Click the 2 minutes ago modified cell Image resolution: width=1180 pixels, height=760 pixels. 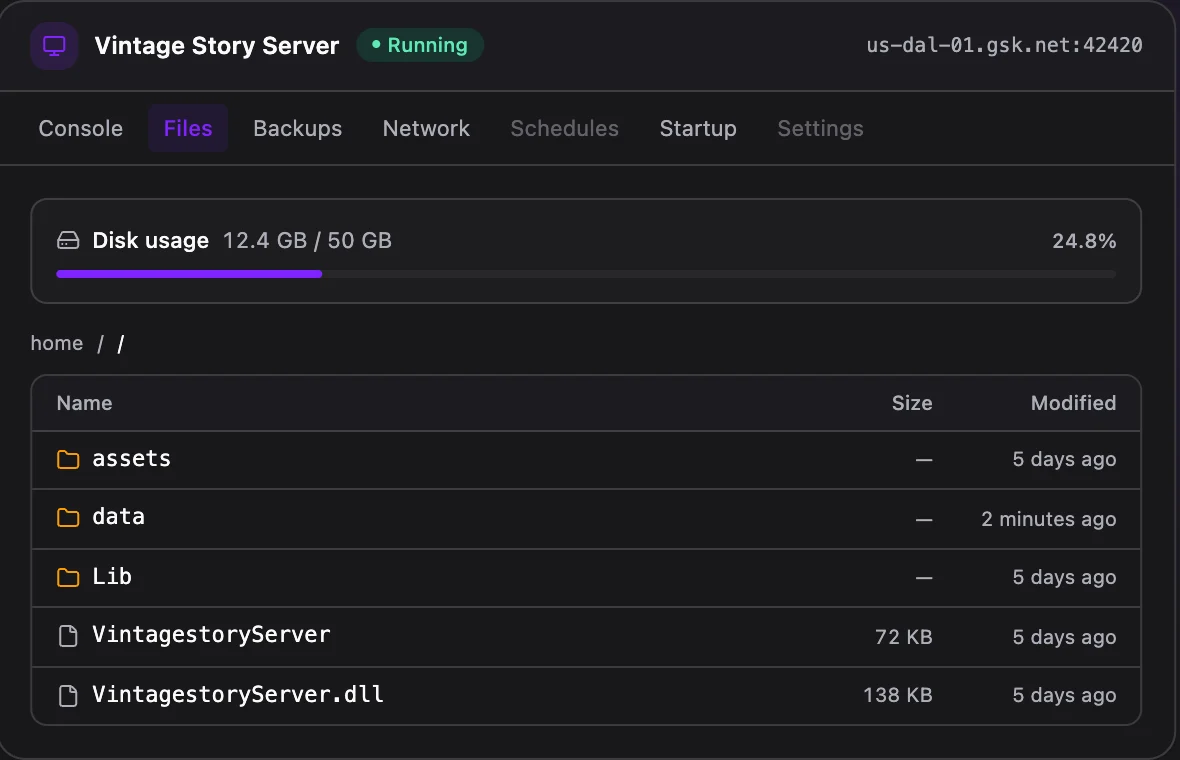[1048, 519]
